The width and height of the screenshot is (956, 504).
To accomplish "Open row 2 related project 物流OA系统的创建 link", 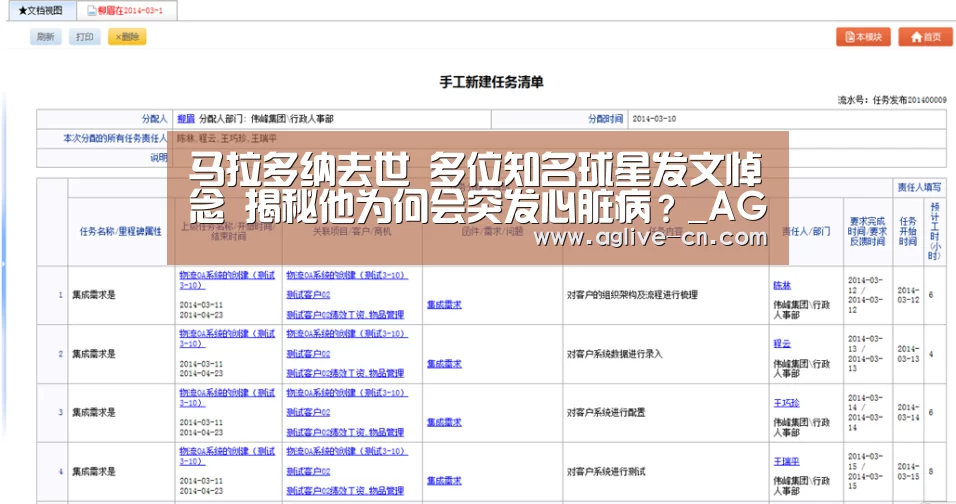I will coord(347,333).
